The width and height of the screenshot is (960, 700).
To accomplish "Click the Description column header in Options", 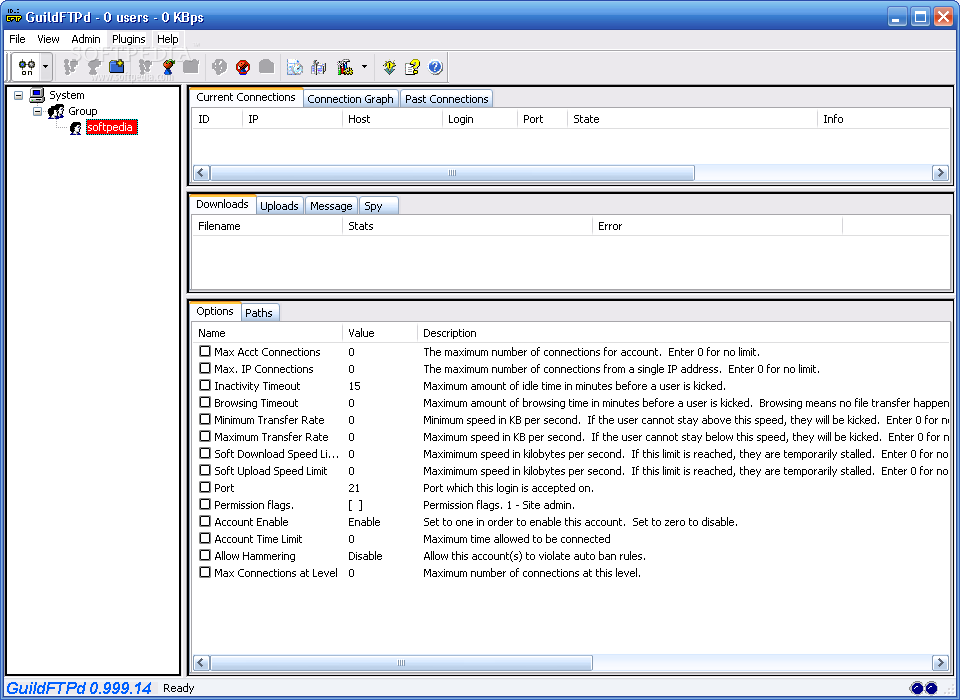I will pos(683,333).
